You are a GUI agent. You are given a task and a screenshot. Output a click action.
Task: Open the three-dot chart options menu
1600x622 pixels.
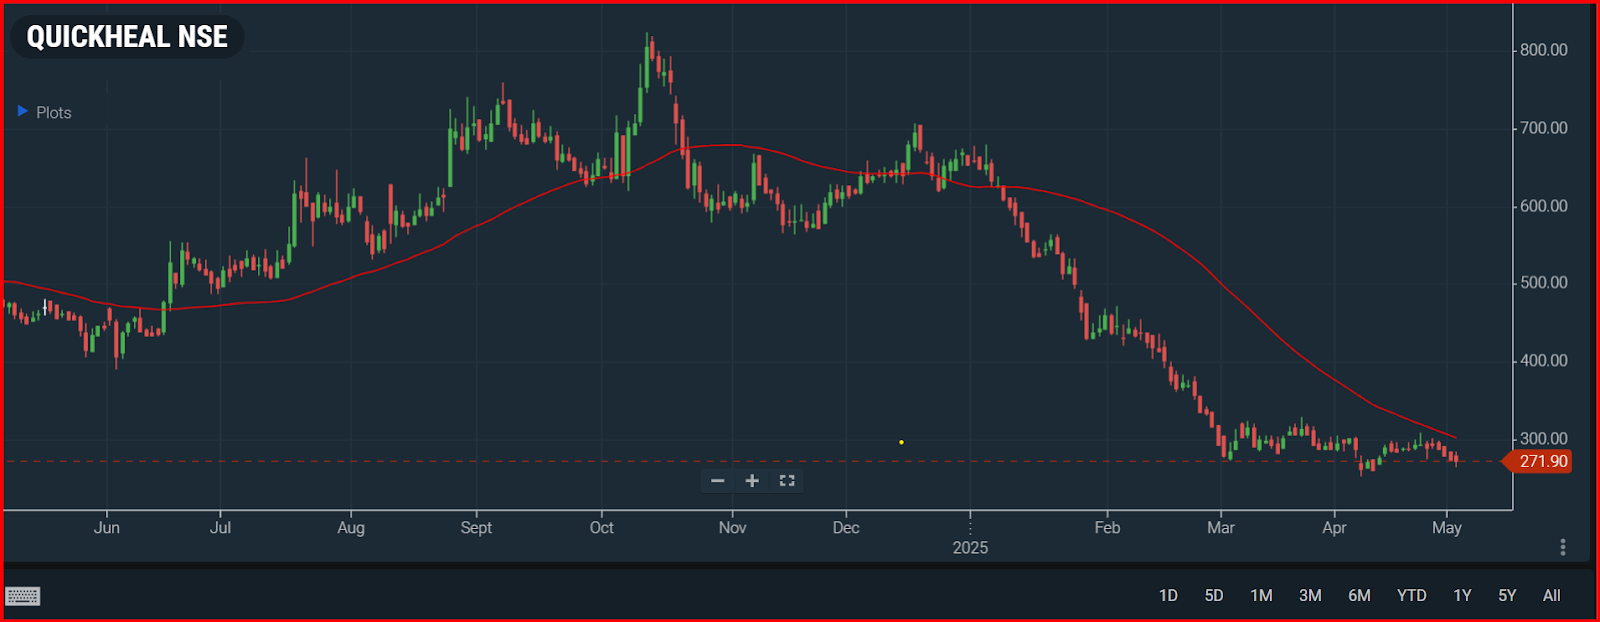pos(1563,547)
